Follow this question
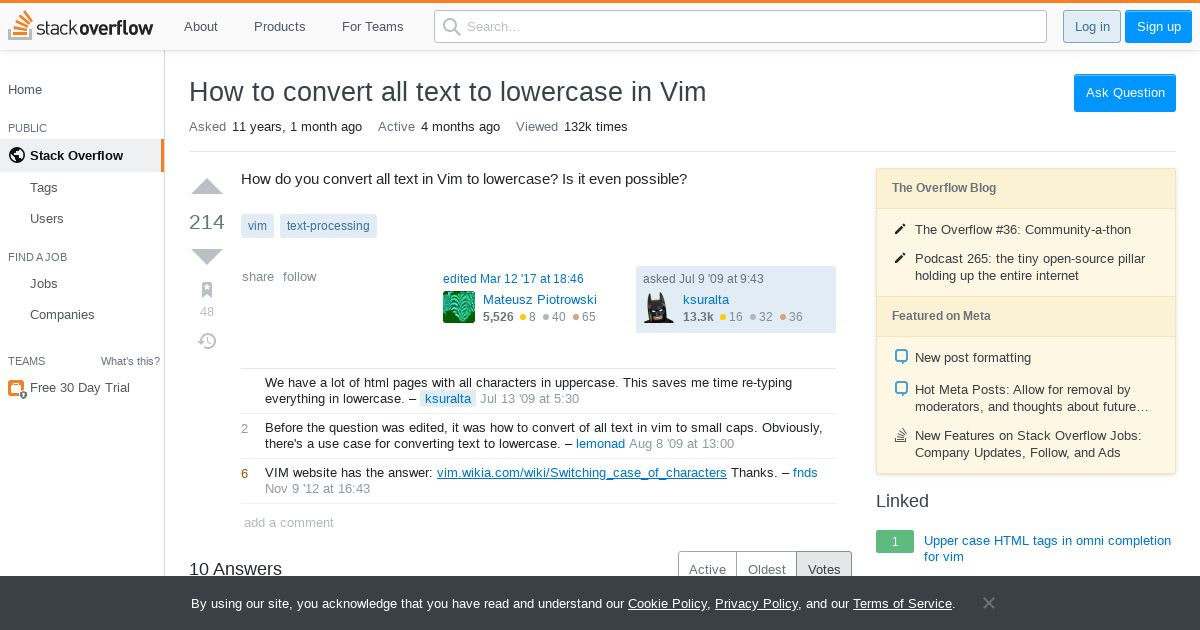1200x630 pixels. (x=299, y=277)
